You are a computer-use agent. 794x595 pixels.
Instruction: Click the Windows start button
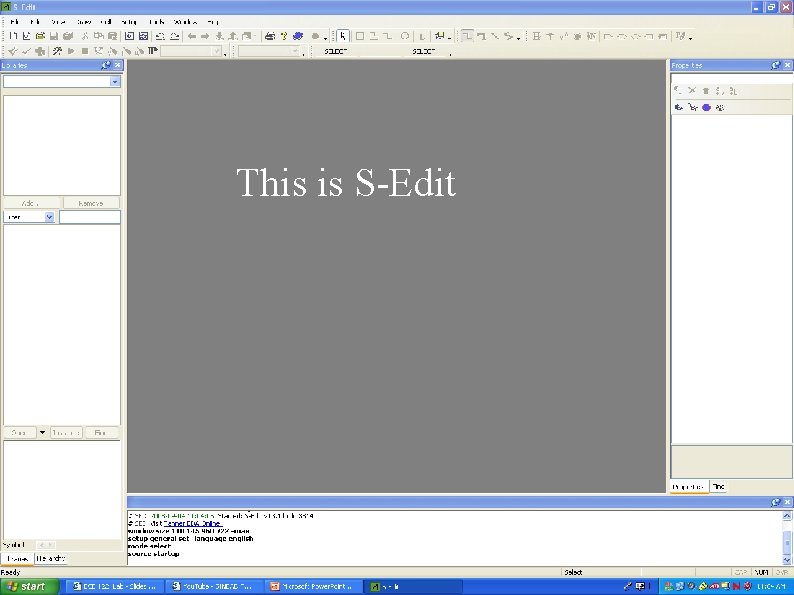click(29, 586)
